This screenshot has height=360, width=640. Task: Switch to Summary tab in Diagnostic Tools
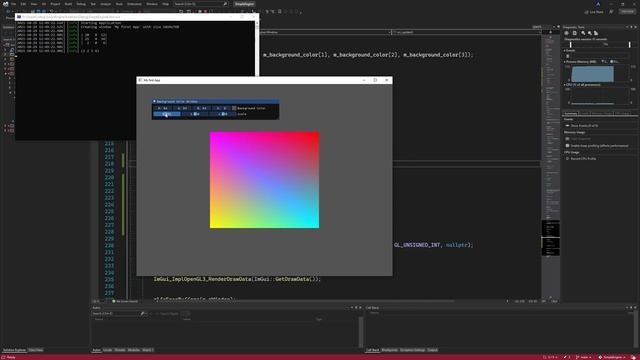pyautogui.click(x=571, y=113)
